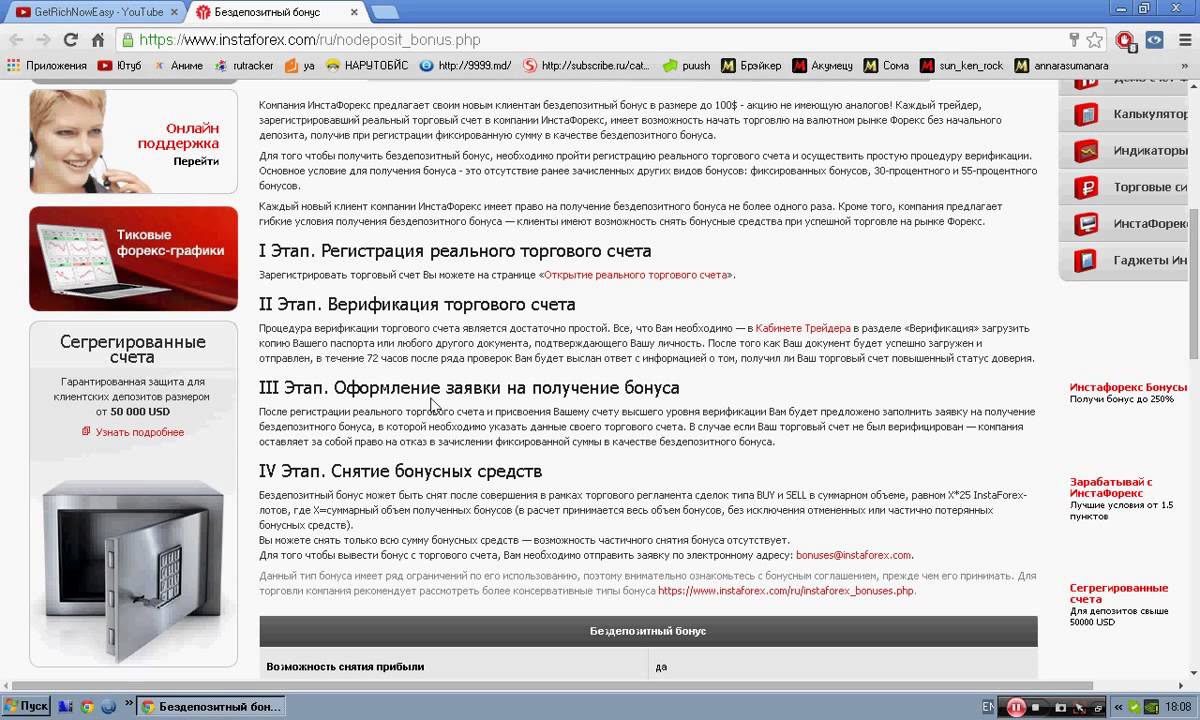Open the Ютуб bookmark
Image resolution: width=1200 pixels, height=720 pixels.
coord(120,65)
